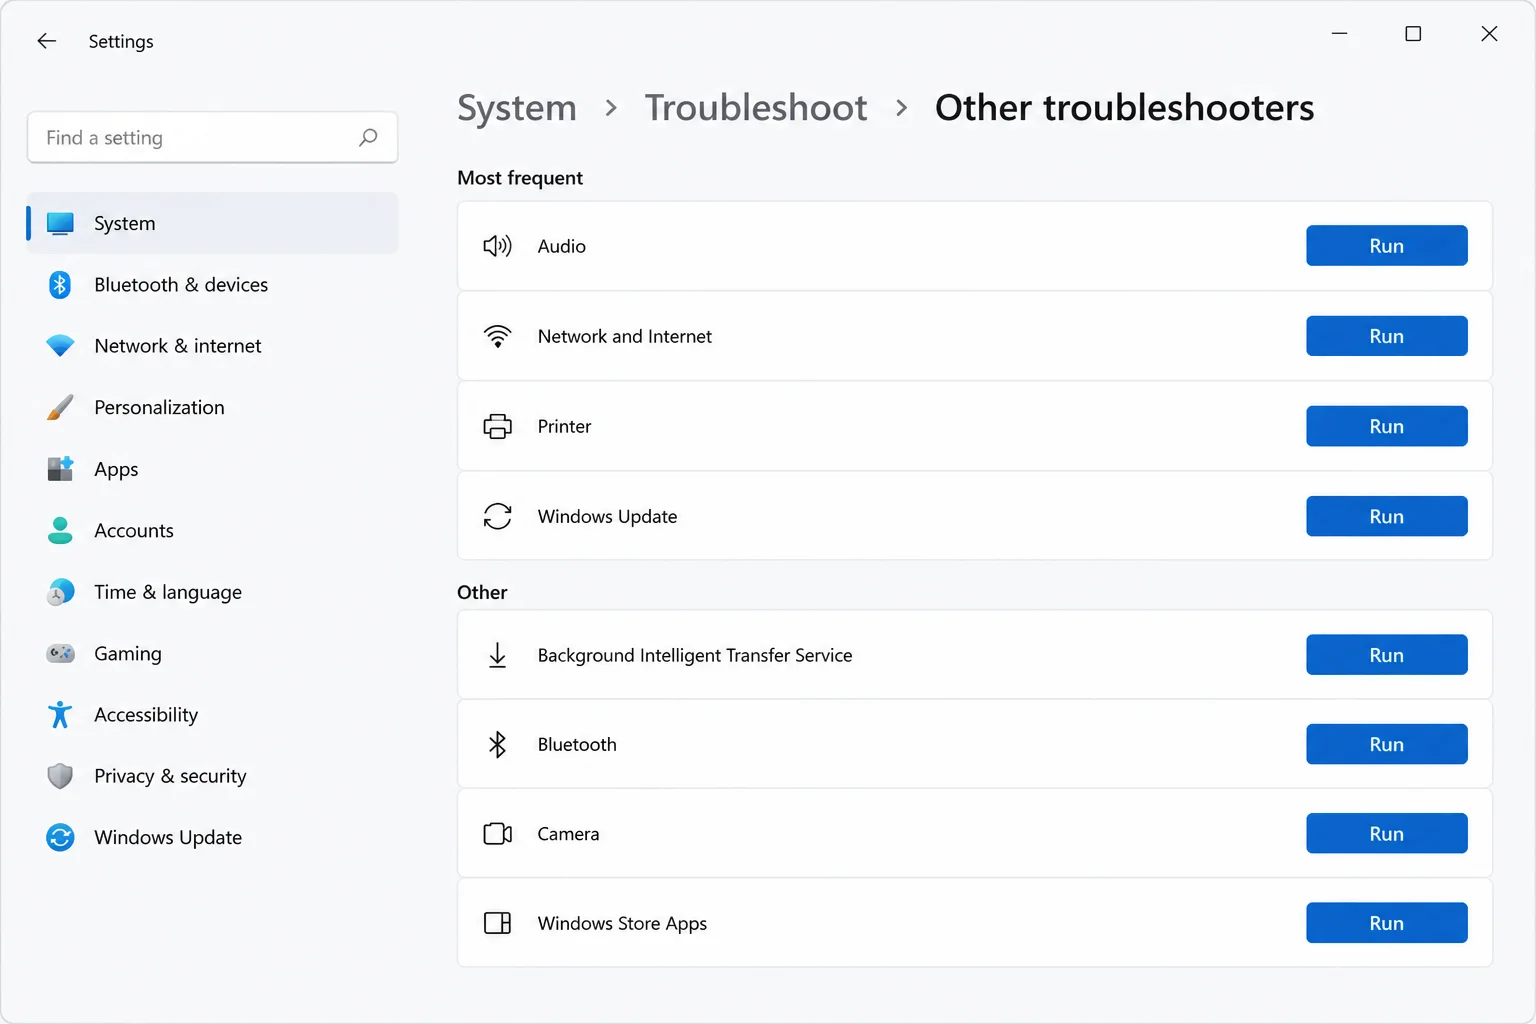This screenshot has height=1024, width=1536.
Task: Click the Audio speaker icon
Action: 497,246
